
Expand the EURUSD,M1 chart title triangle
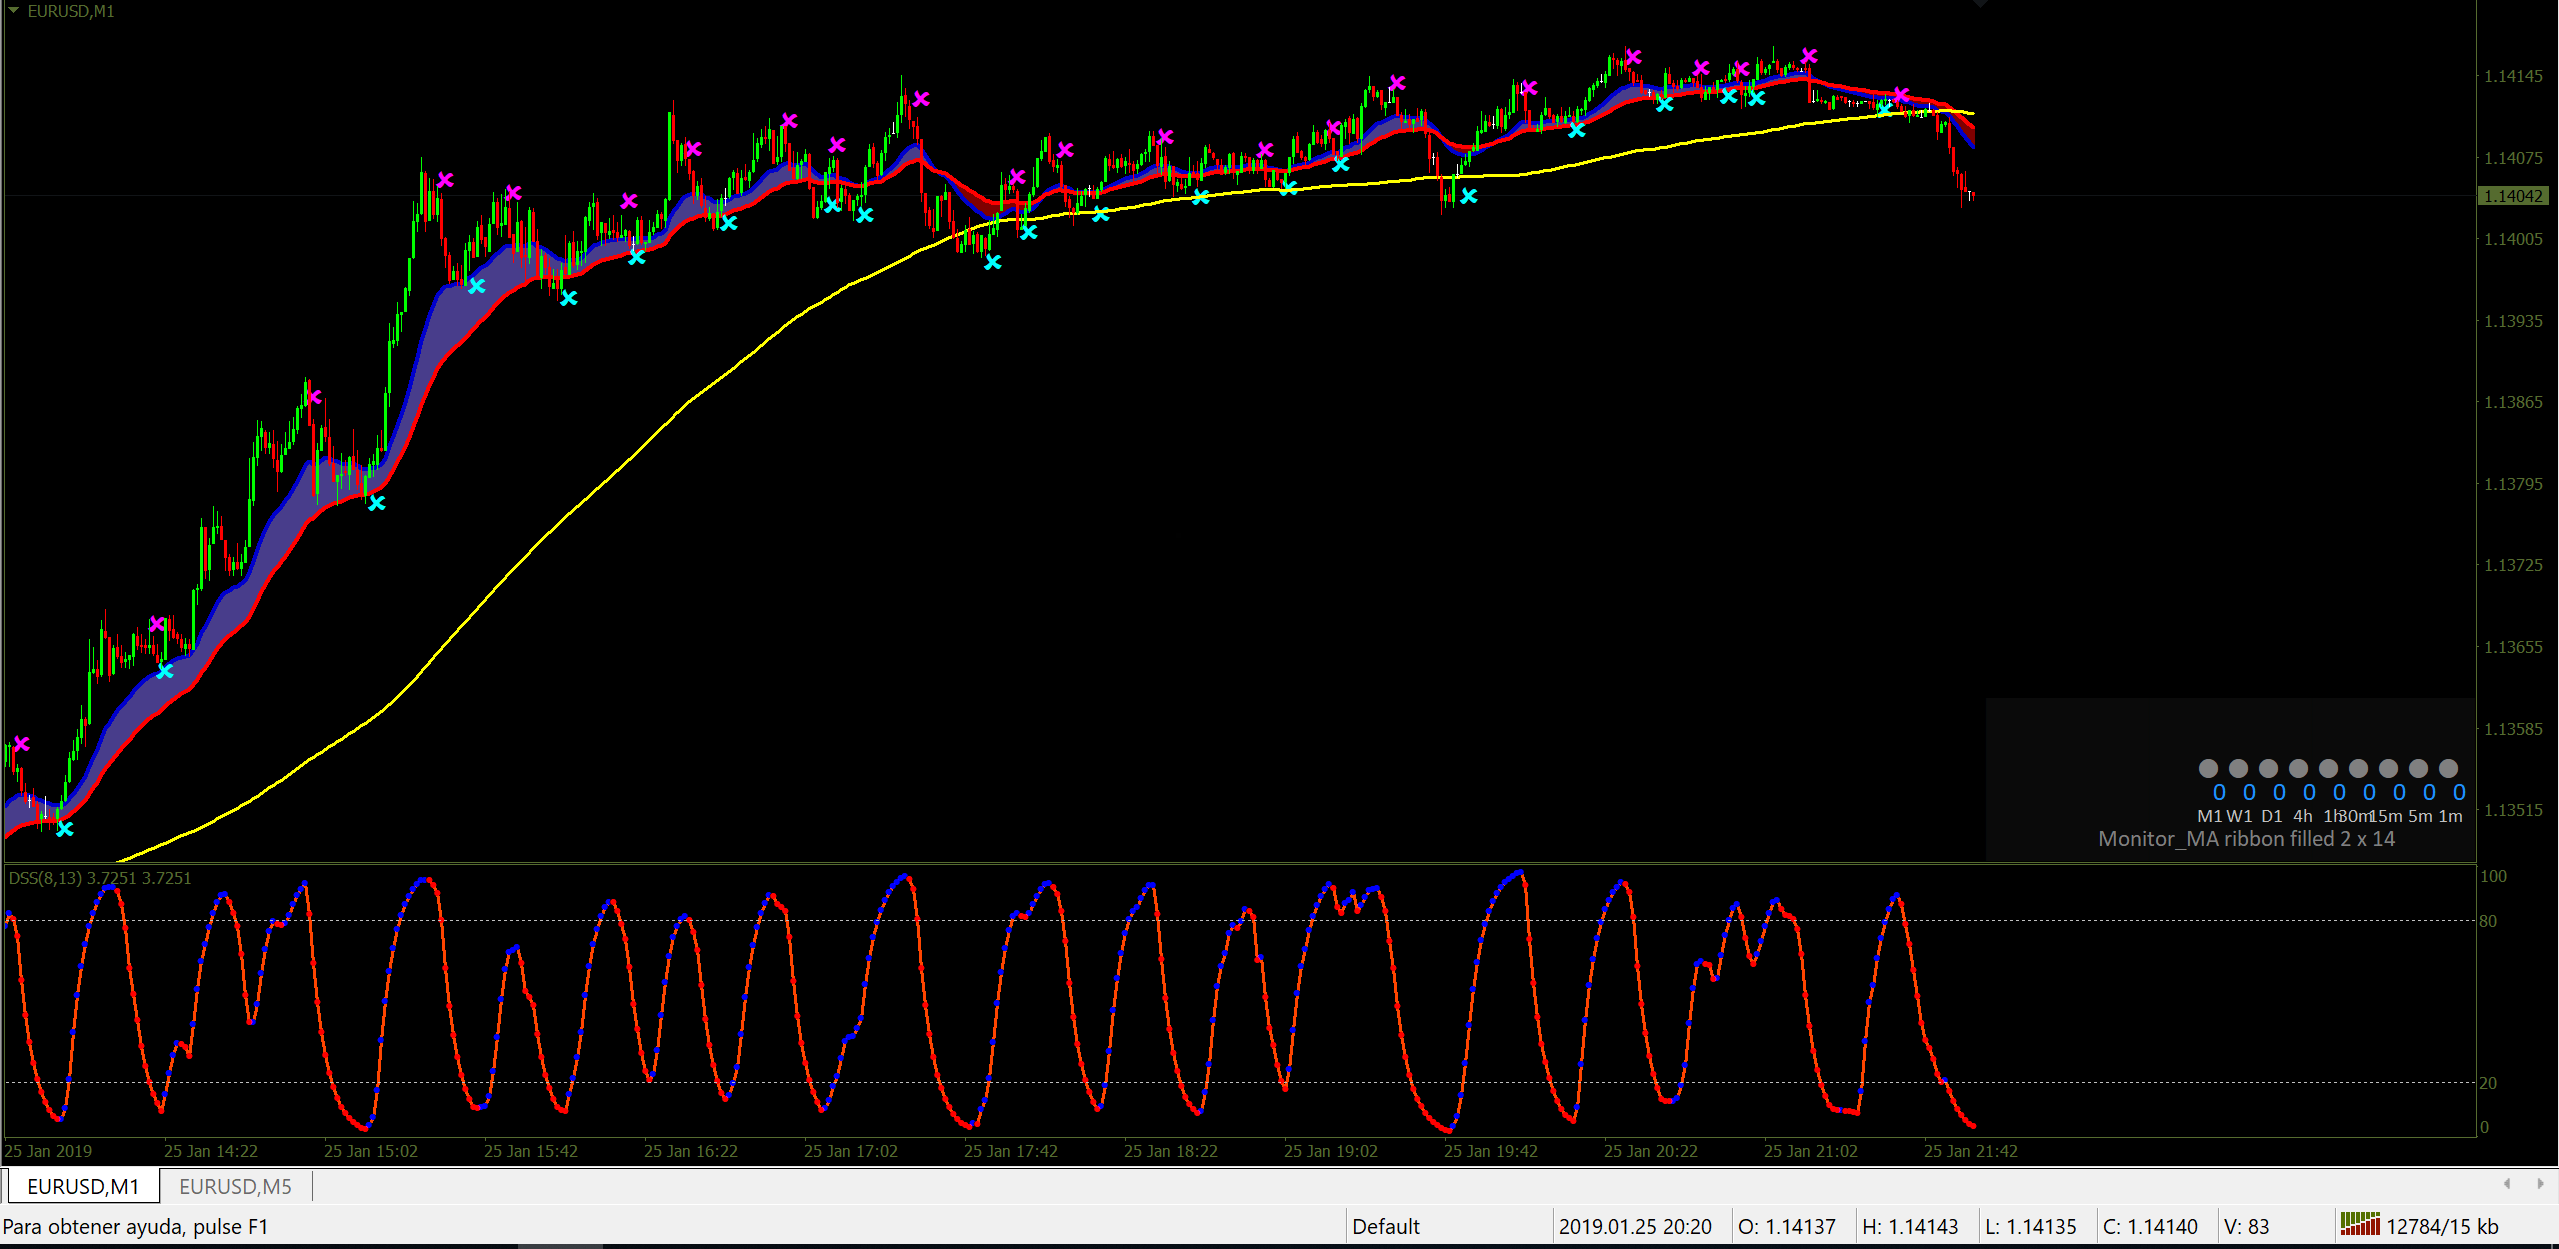click(x=13, y=10)
